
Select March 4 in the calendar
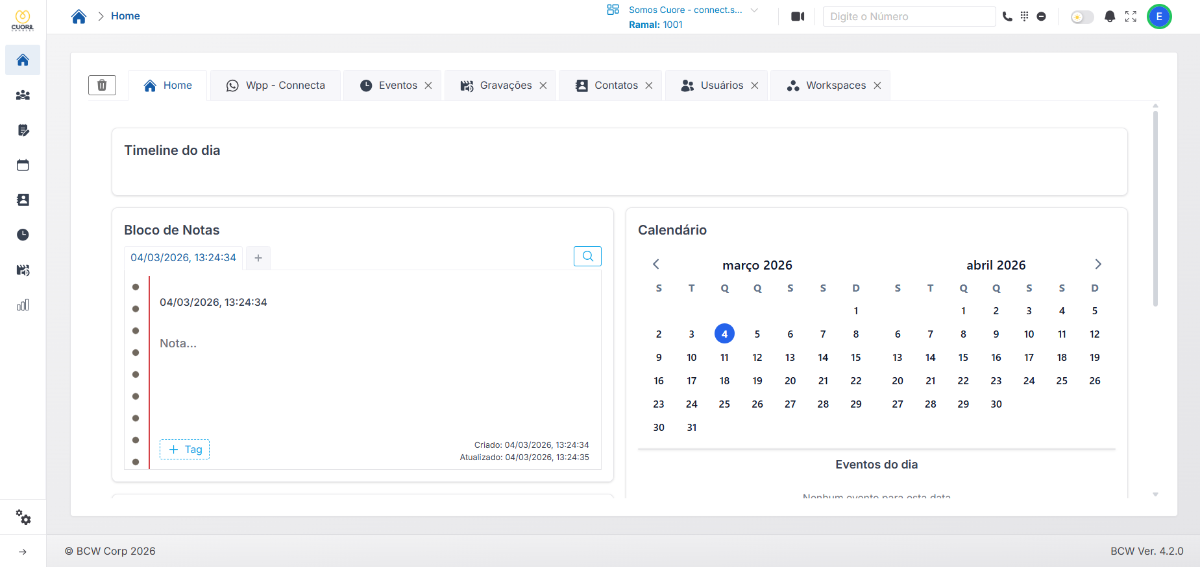(x=725, y=334)
